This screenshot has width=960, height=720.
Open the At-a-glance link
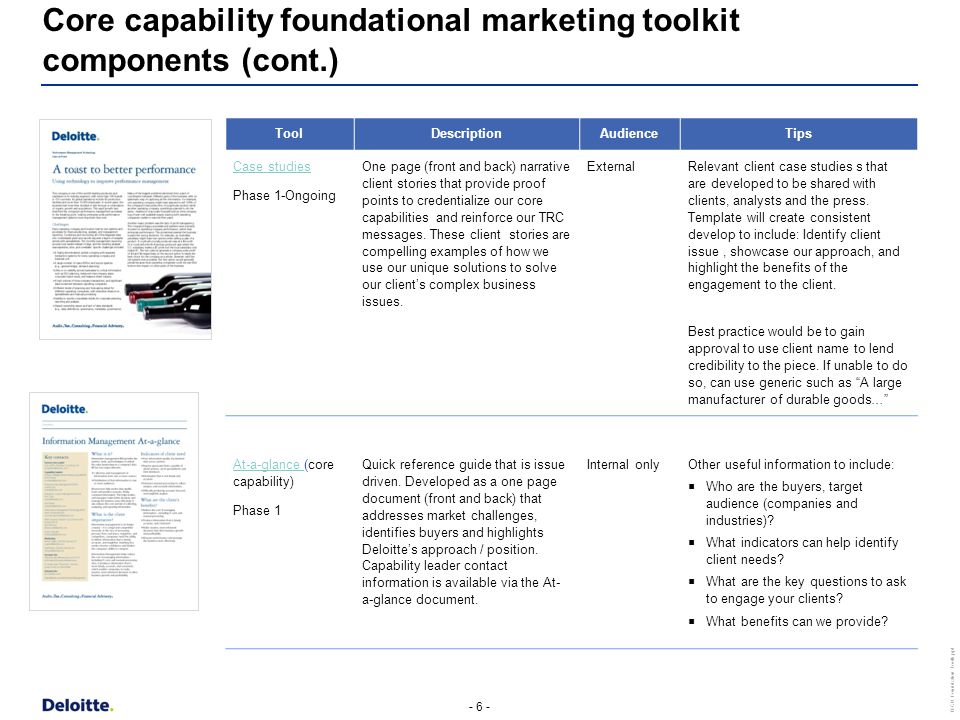267,465
